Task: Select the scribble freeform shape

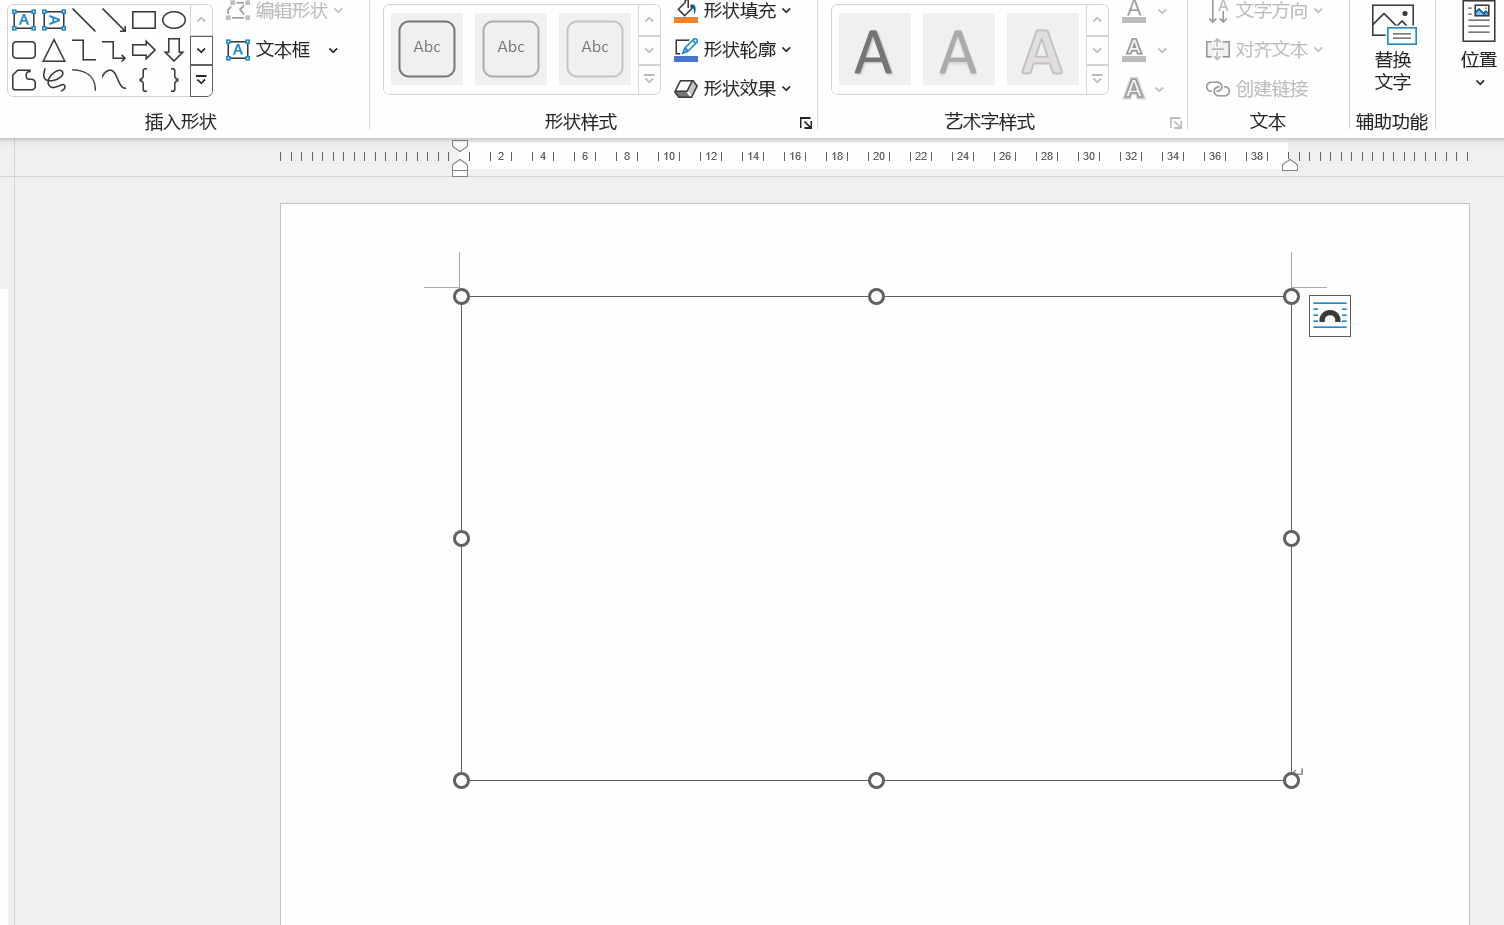Action: pos(54,80)
